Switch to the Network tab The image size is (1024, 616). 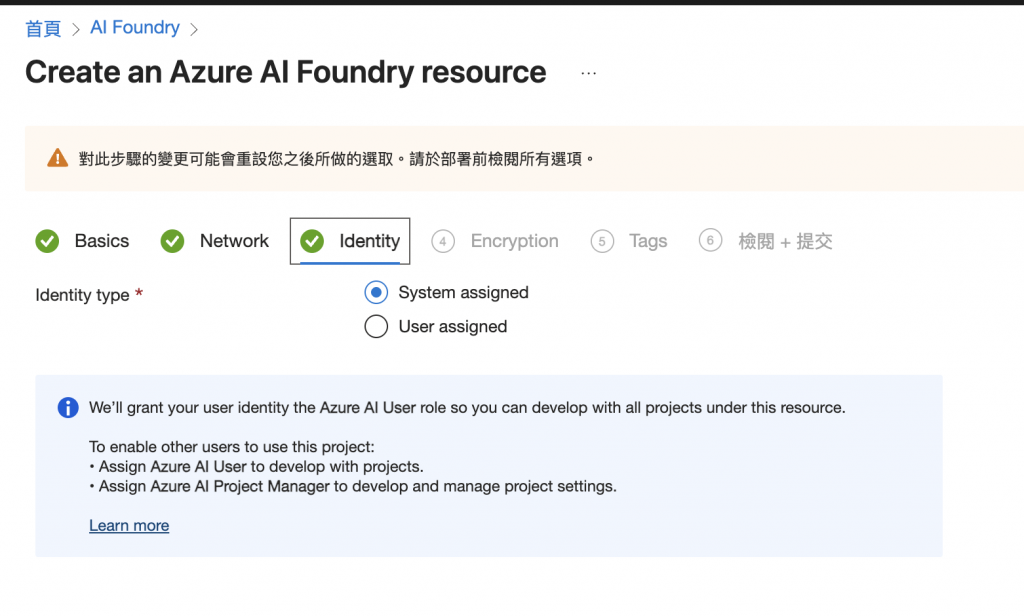click(x=234, y=241)
